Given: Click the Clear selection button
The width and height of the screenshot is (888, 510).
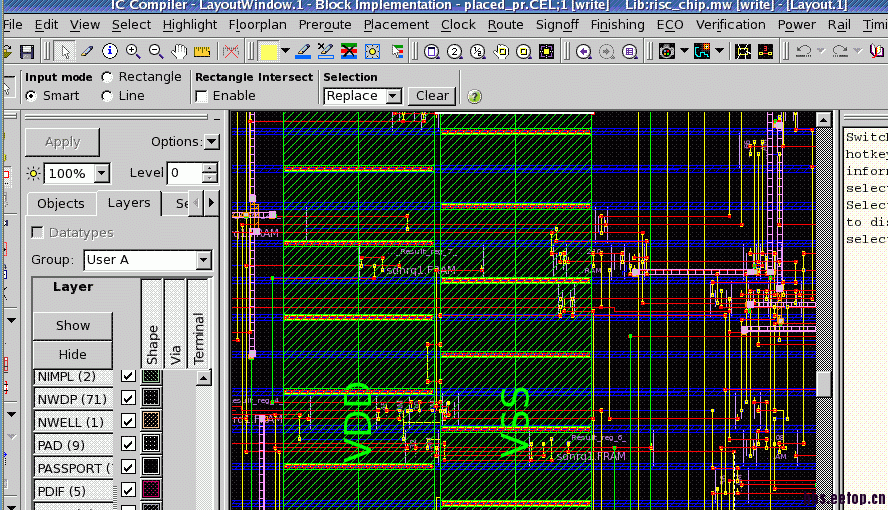Looking at the screenshot, I should 433,96.
